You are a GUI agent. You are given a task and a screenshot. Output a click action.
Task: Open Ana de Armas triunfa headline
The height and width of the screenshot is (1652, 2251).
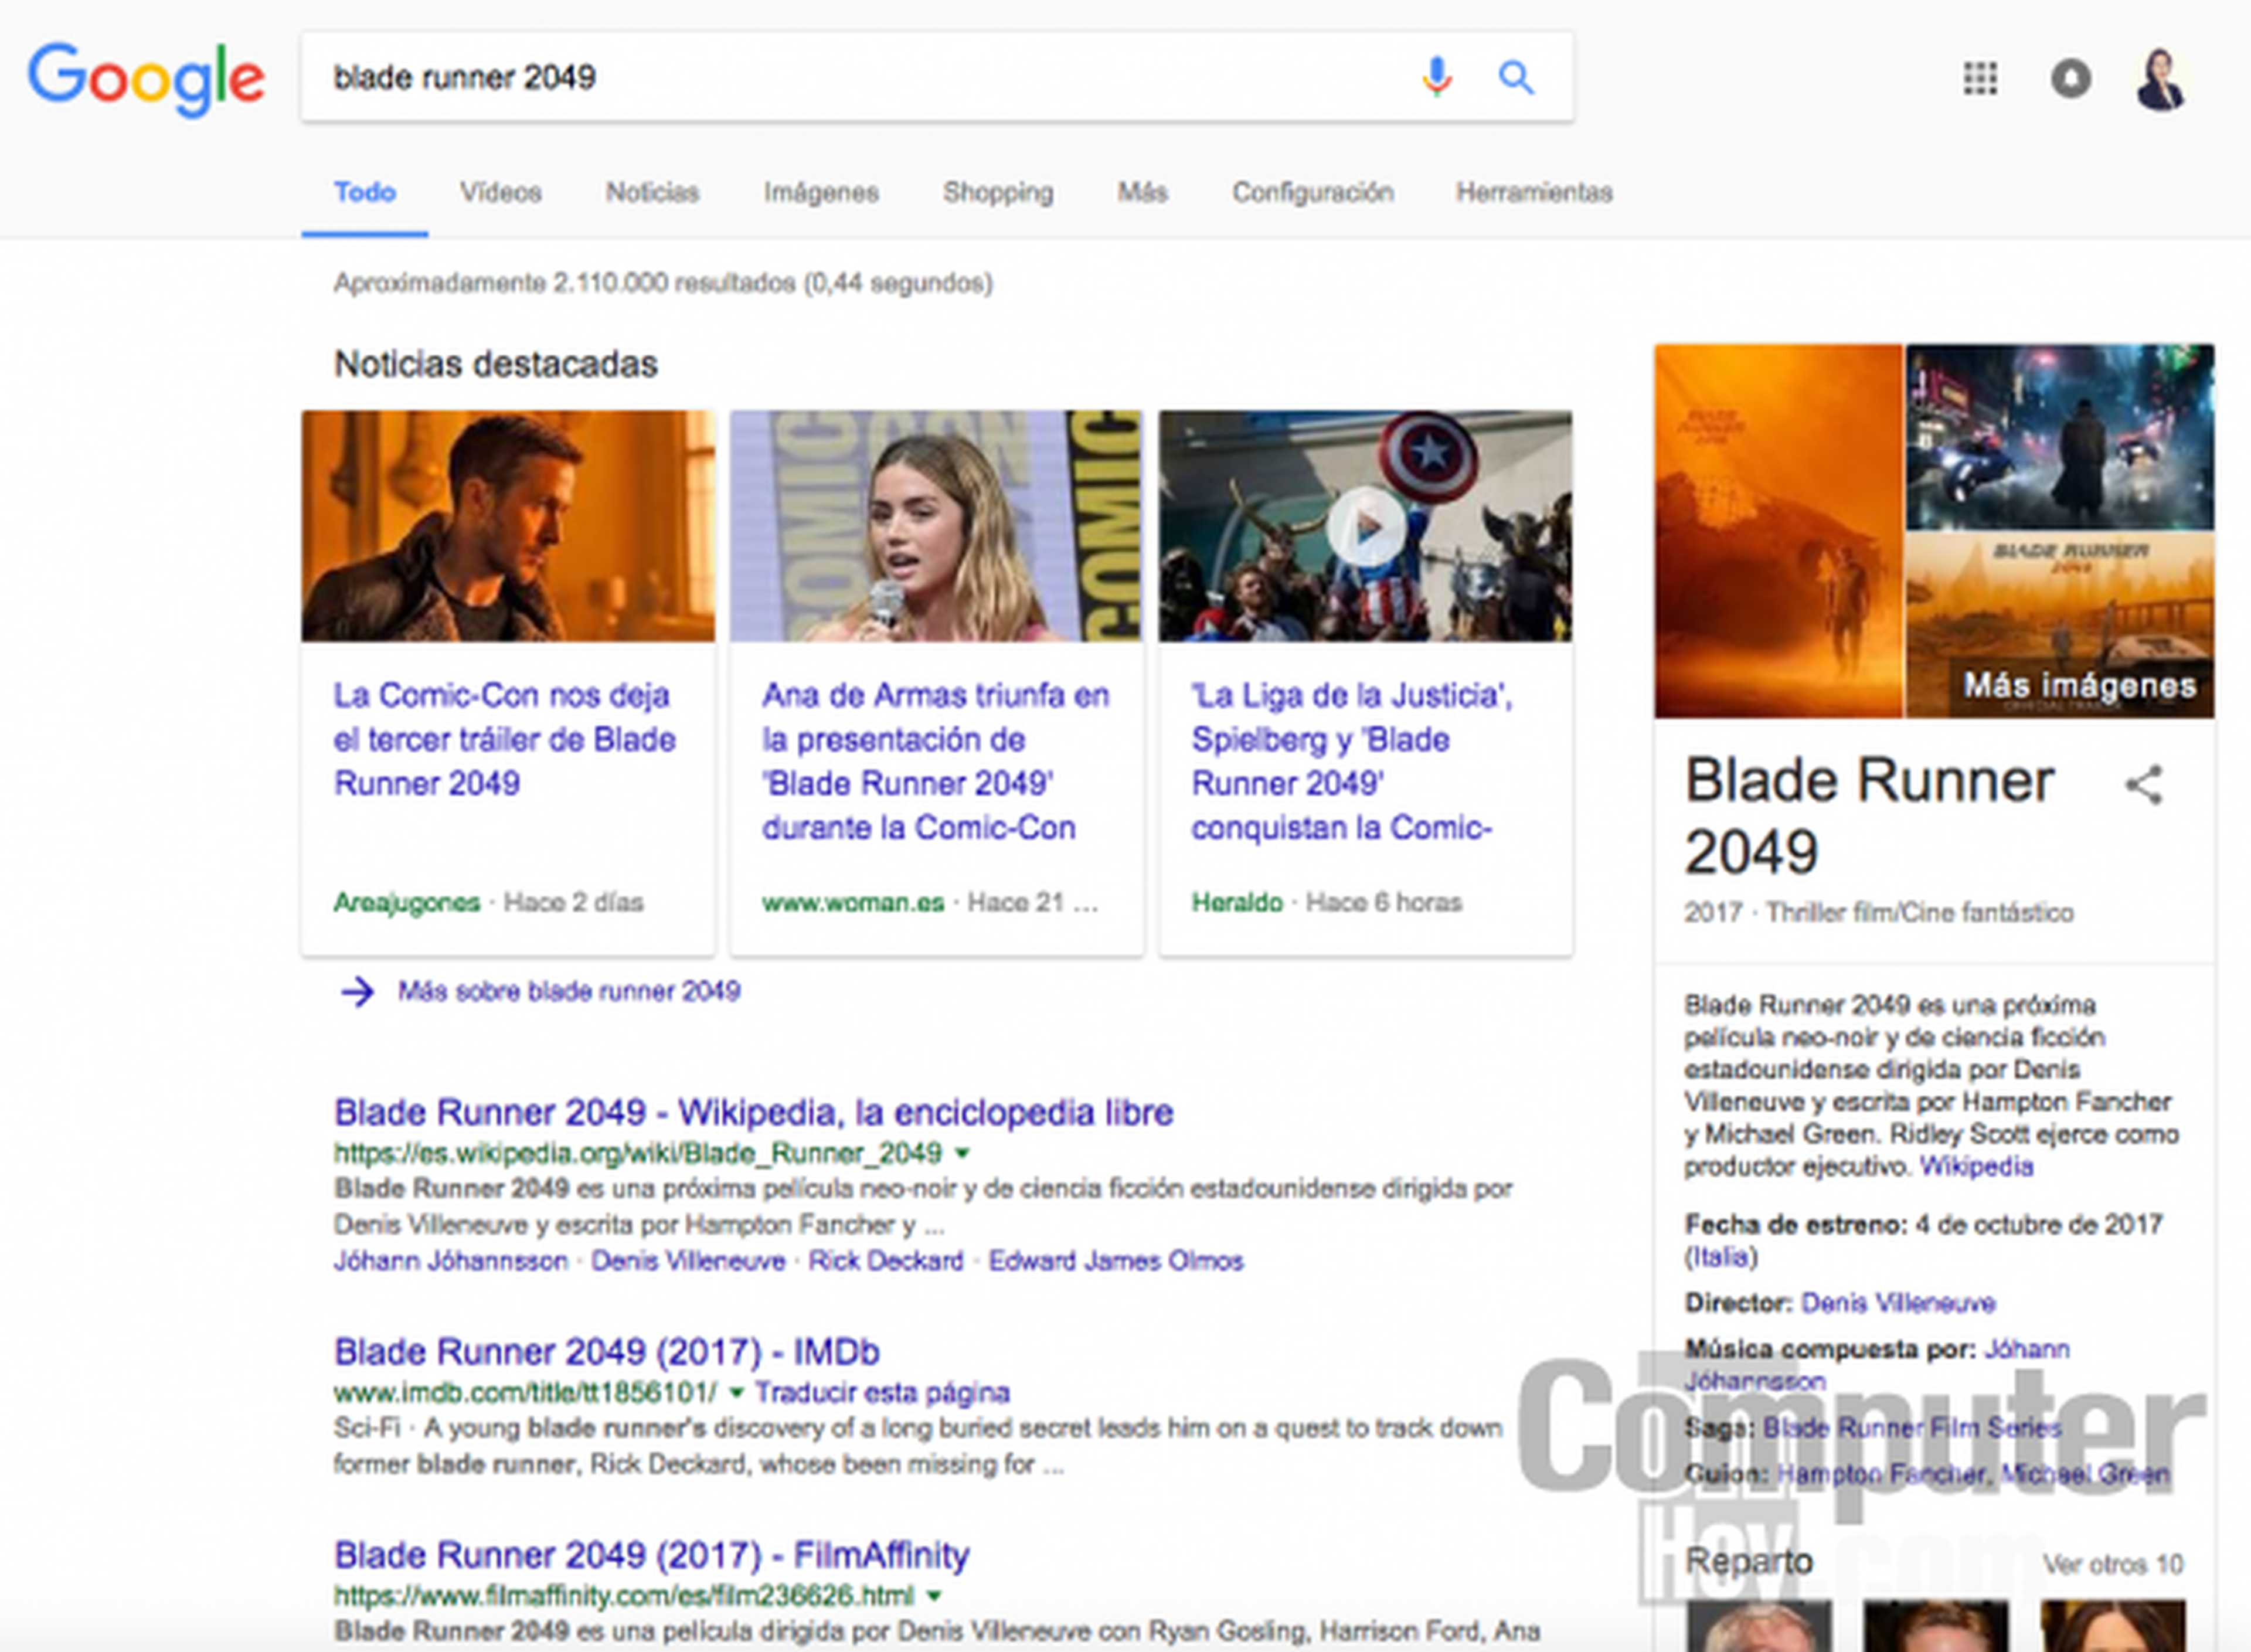tap(936, 761)
